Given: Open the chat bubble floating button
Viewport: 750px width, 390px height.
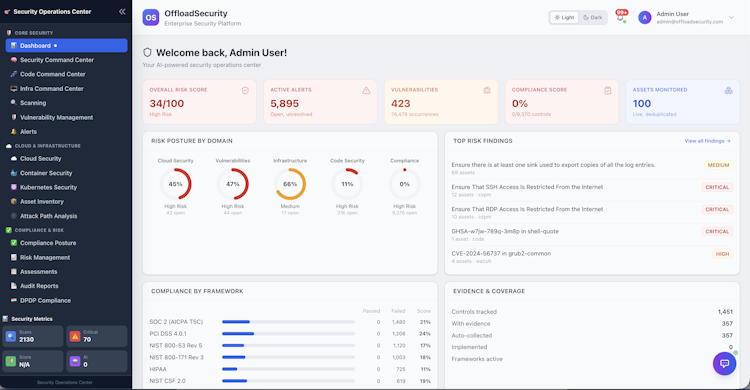Looking at the screenshot, I should coord(724,364).
